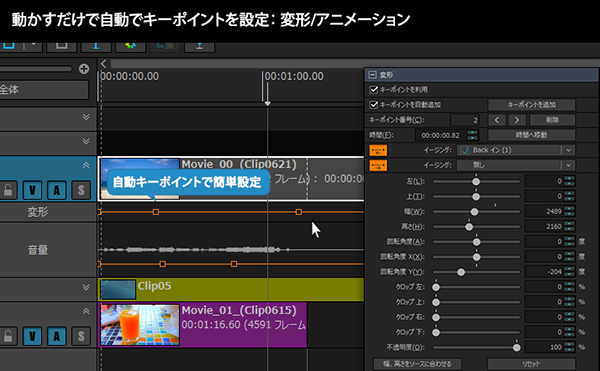Expand the Clip05 track with double chevron
Image resolution: width=600 pixels, height=371 pixels.
pos(86,287)
